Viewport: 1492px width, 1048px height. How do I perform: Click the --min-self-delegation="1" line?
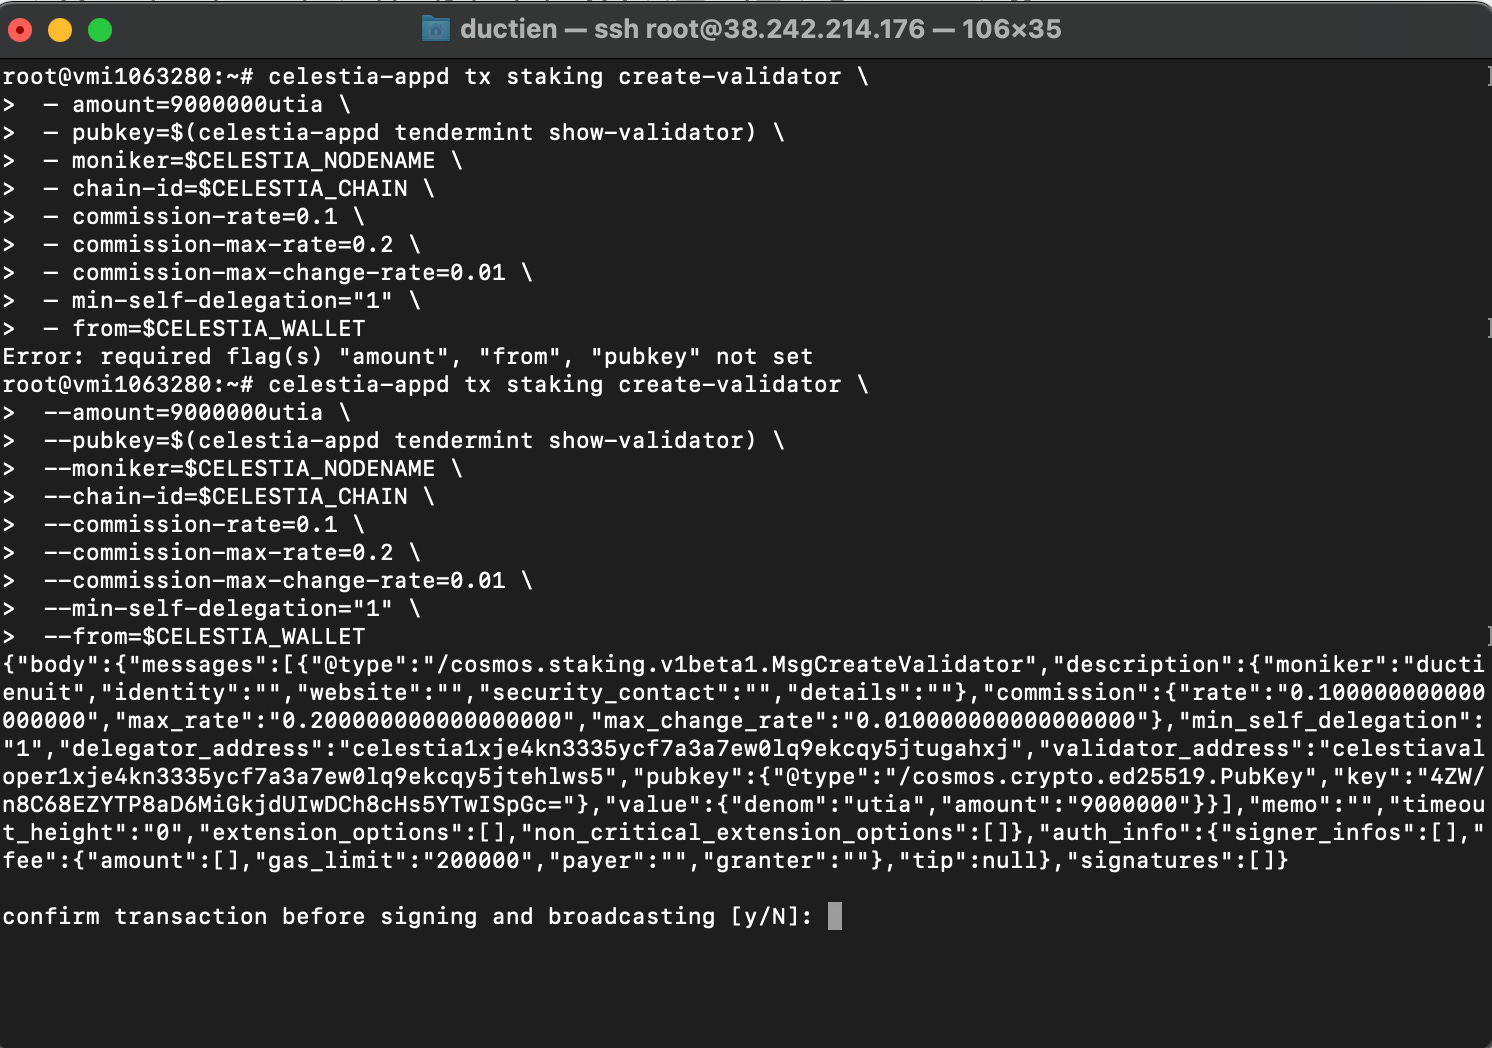click(225, 608)
